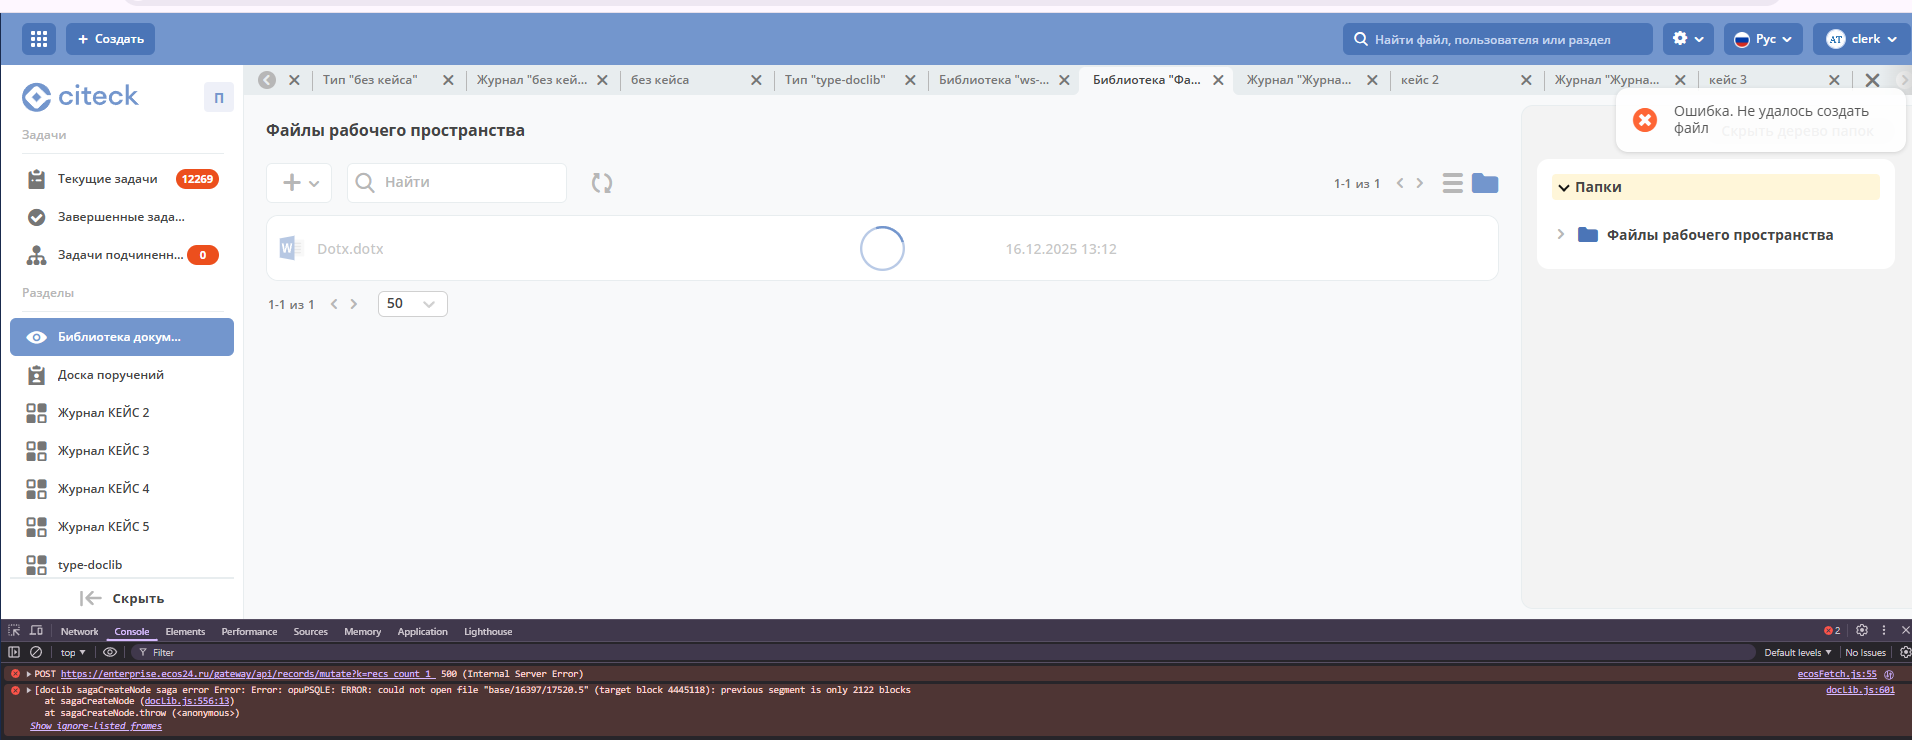The height and width of the screenshot is (740, 1912).
Task: Click the Создать button
Action: [x=111, y=39]
